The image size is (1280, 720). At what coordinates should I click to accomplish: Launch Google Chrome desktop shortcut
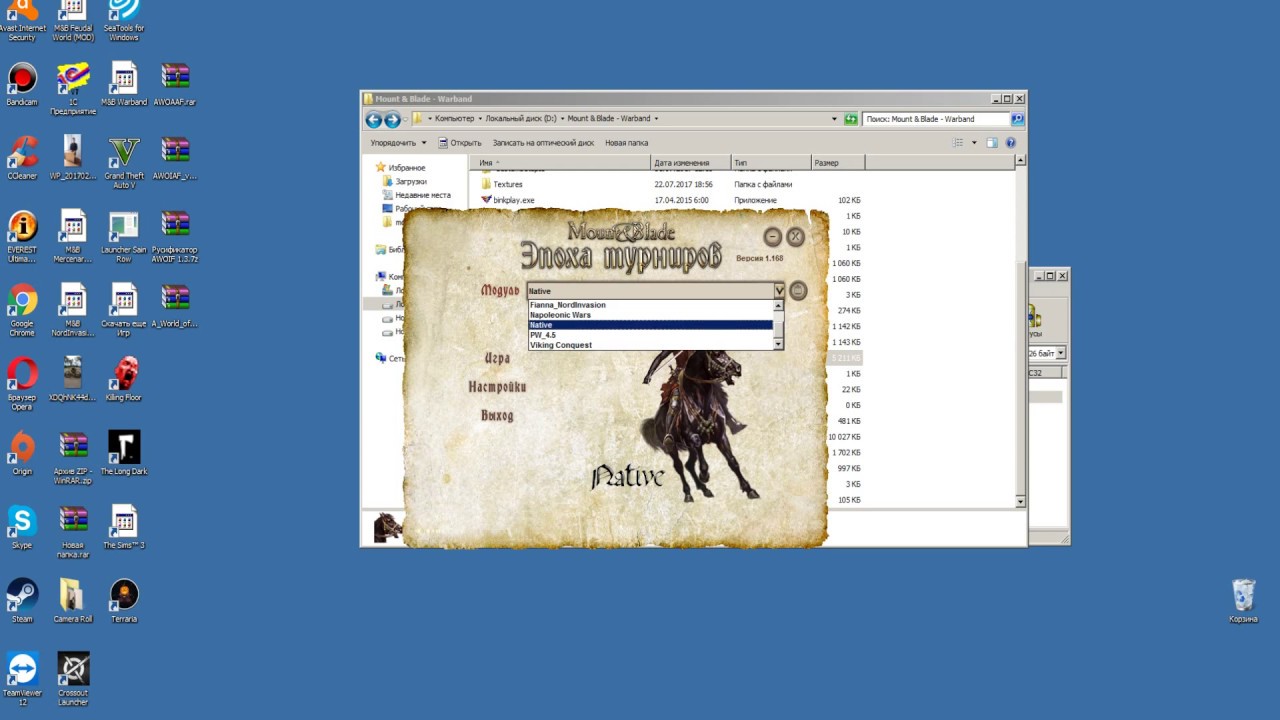pos(22,310)
